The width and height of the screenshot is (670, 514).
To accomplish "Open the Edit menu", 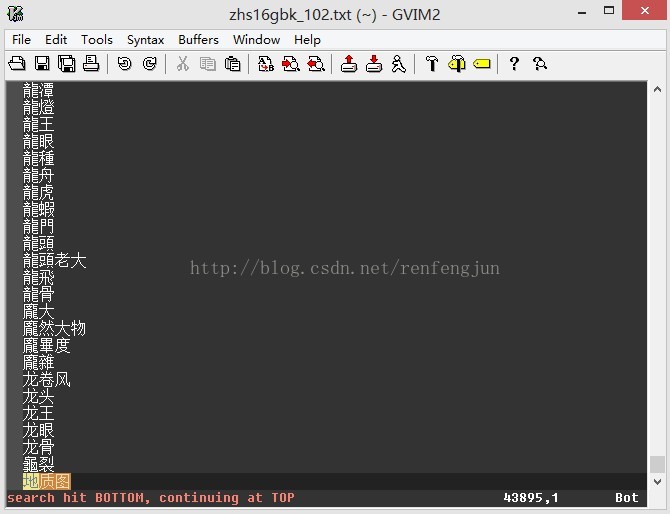I will click(x=56, y=40).
